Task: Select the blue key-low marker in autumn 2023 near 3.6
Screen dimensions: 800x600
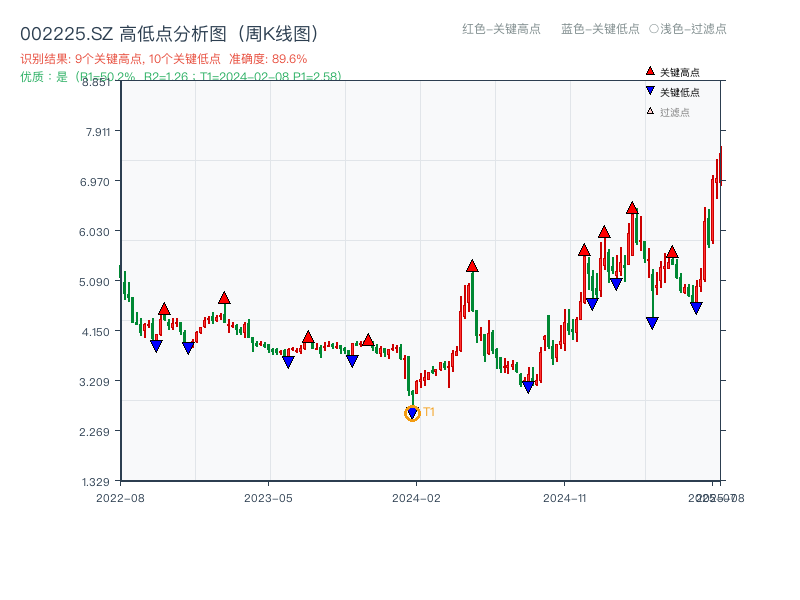Action: click(x=352, y=361)
